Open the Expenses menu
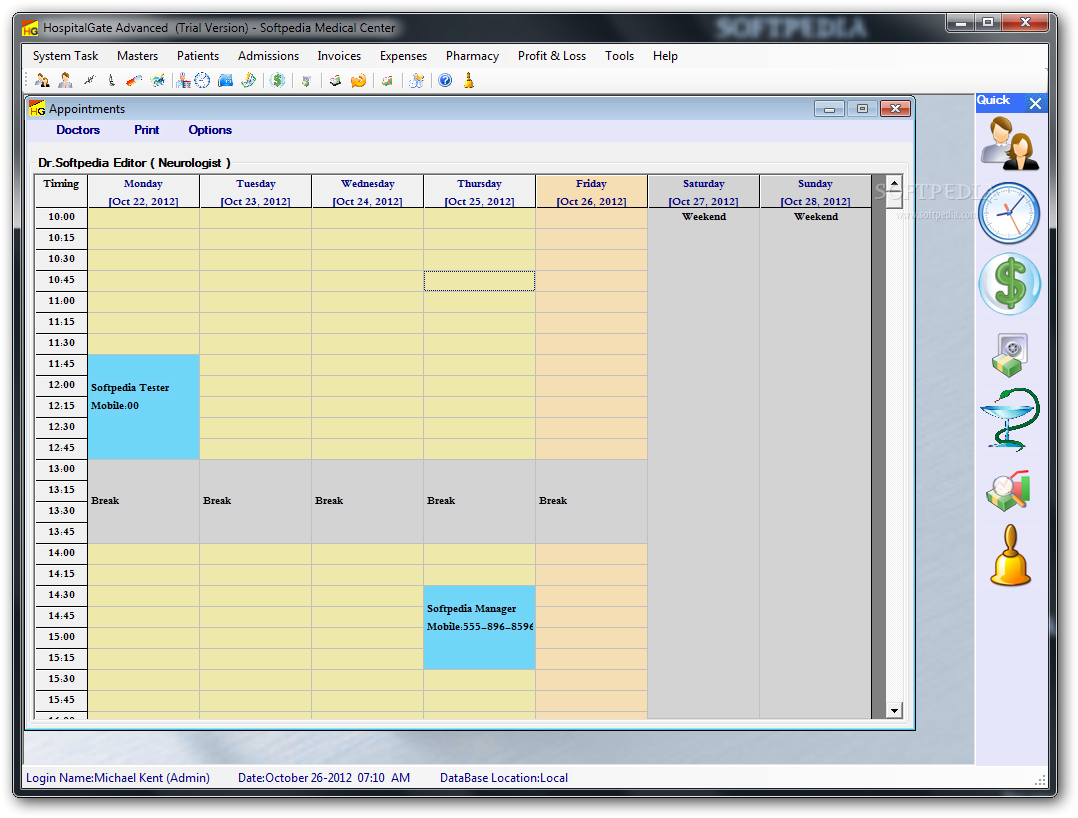 tap(404, 56)
